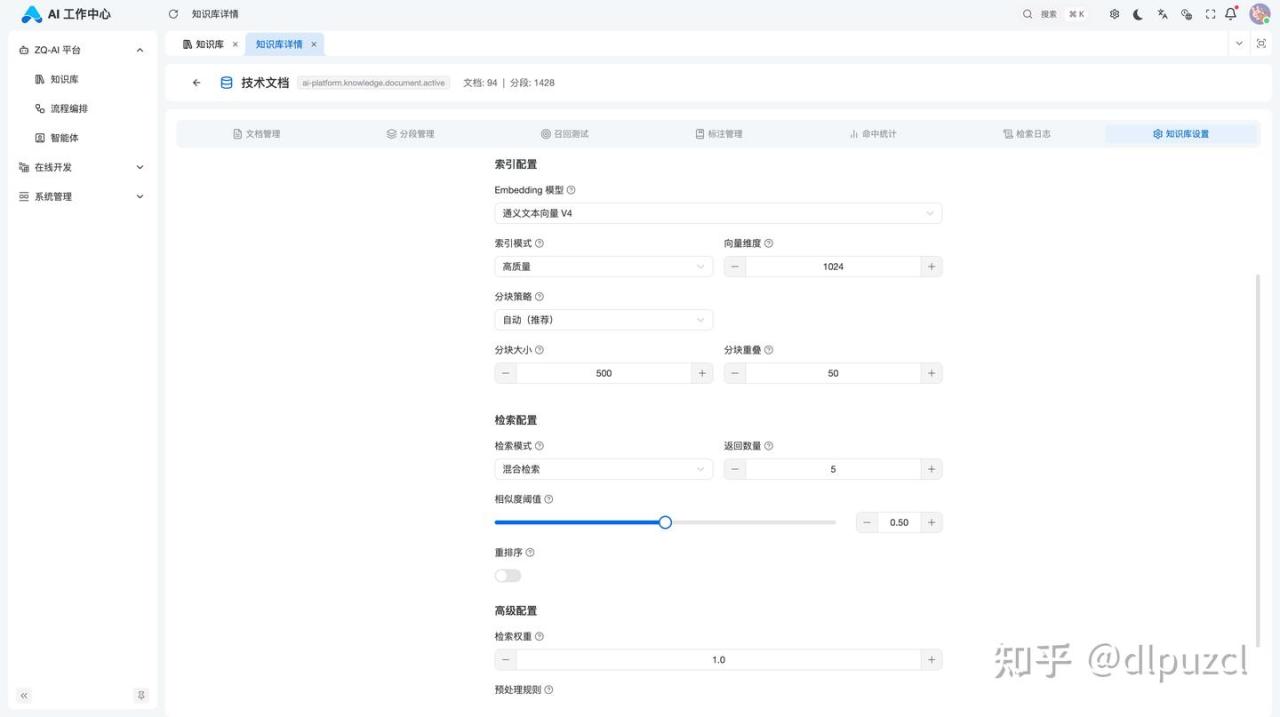Open 流程编排 in the sidebar
The image size is (1280, 717).
69,108
